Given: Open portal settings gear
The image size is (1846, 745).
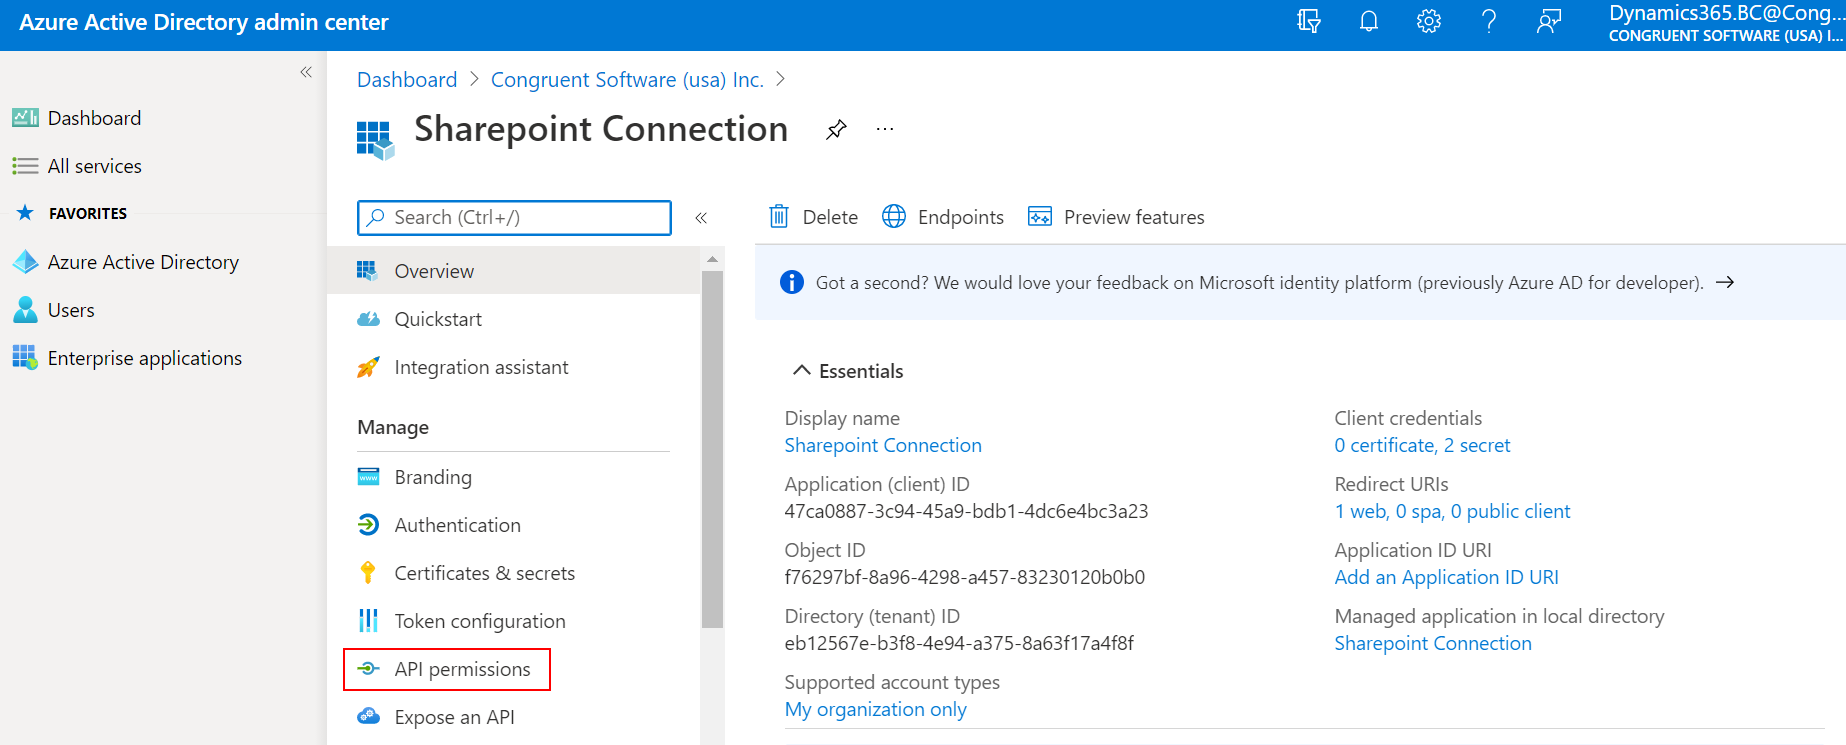Looking at the screenshot, I should (x=1429, y=21).
